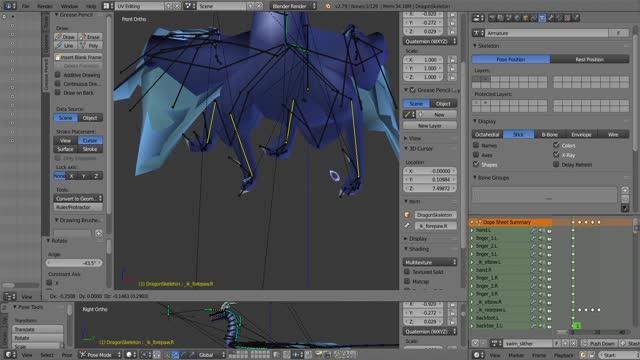
Task: Click the Armature data properties tab icon
Action: 542,18
